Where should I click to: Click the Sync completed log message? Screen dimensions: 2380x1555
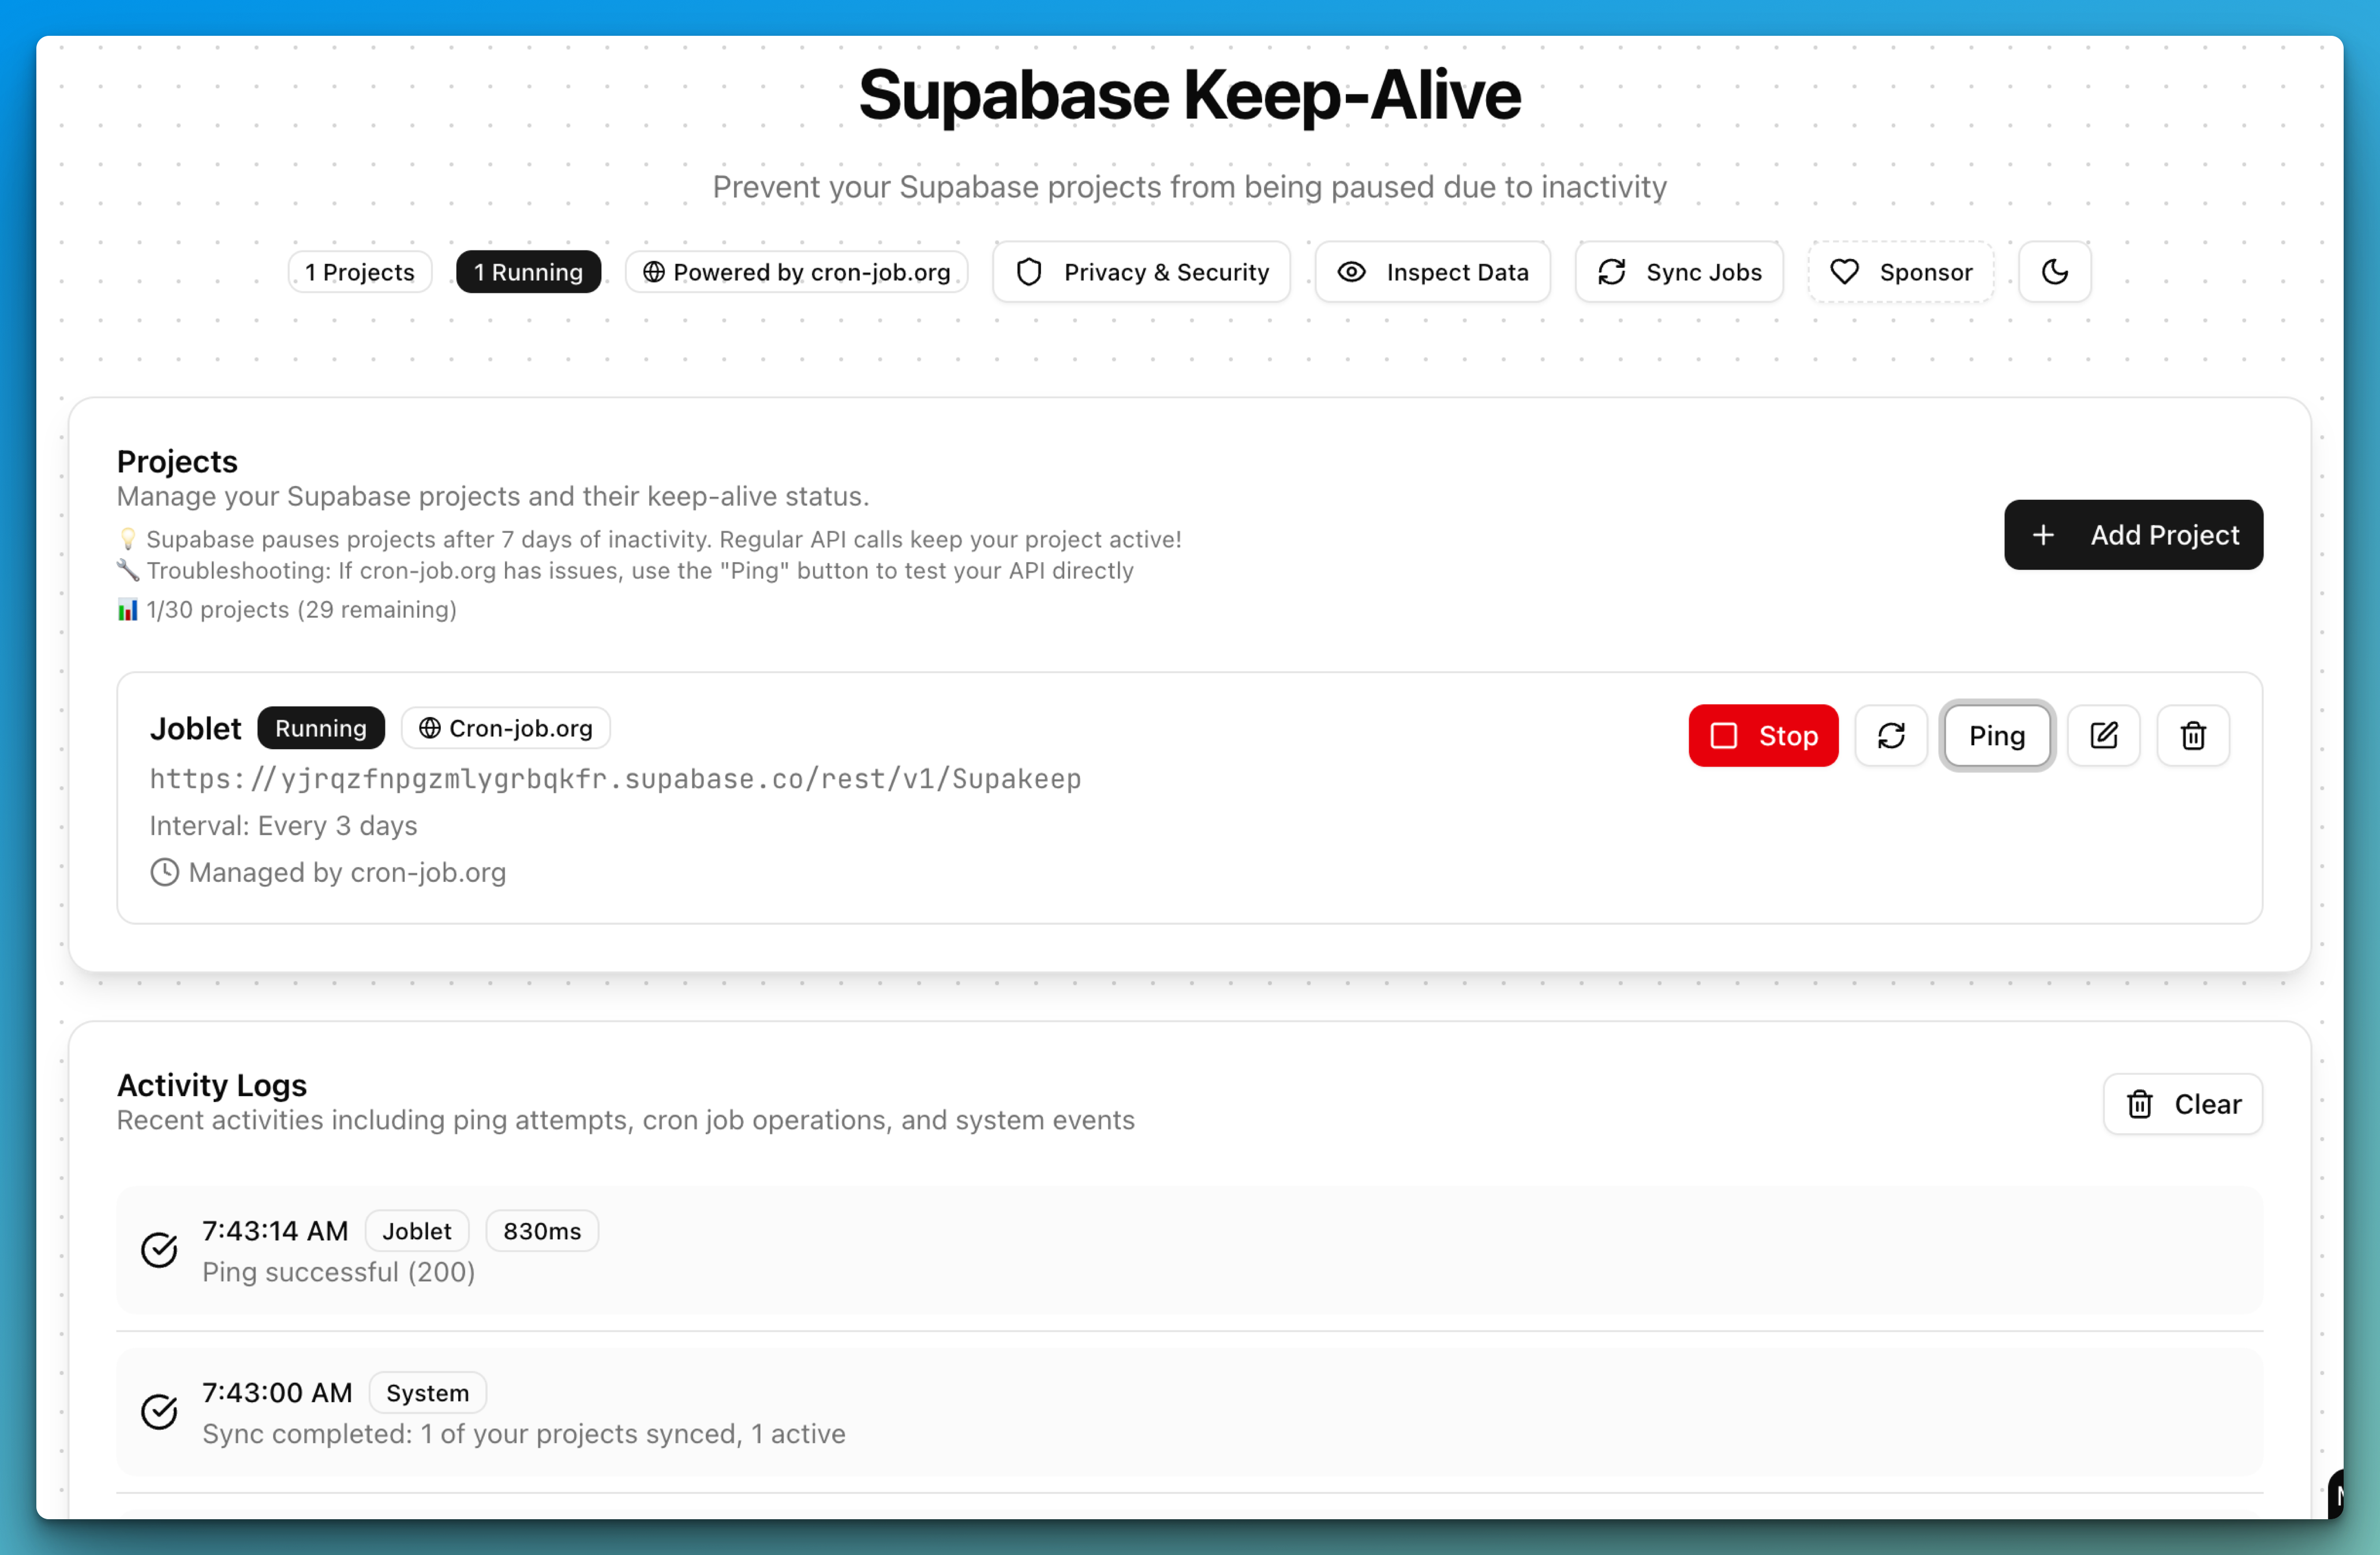[524, 1434]
